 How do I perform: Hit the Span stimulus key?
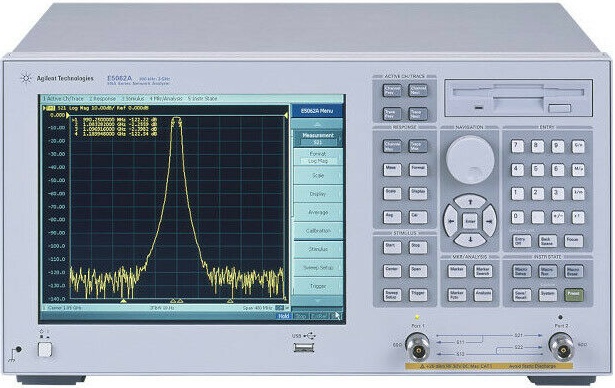(x=418, y=271)
